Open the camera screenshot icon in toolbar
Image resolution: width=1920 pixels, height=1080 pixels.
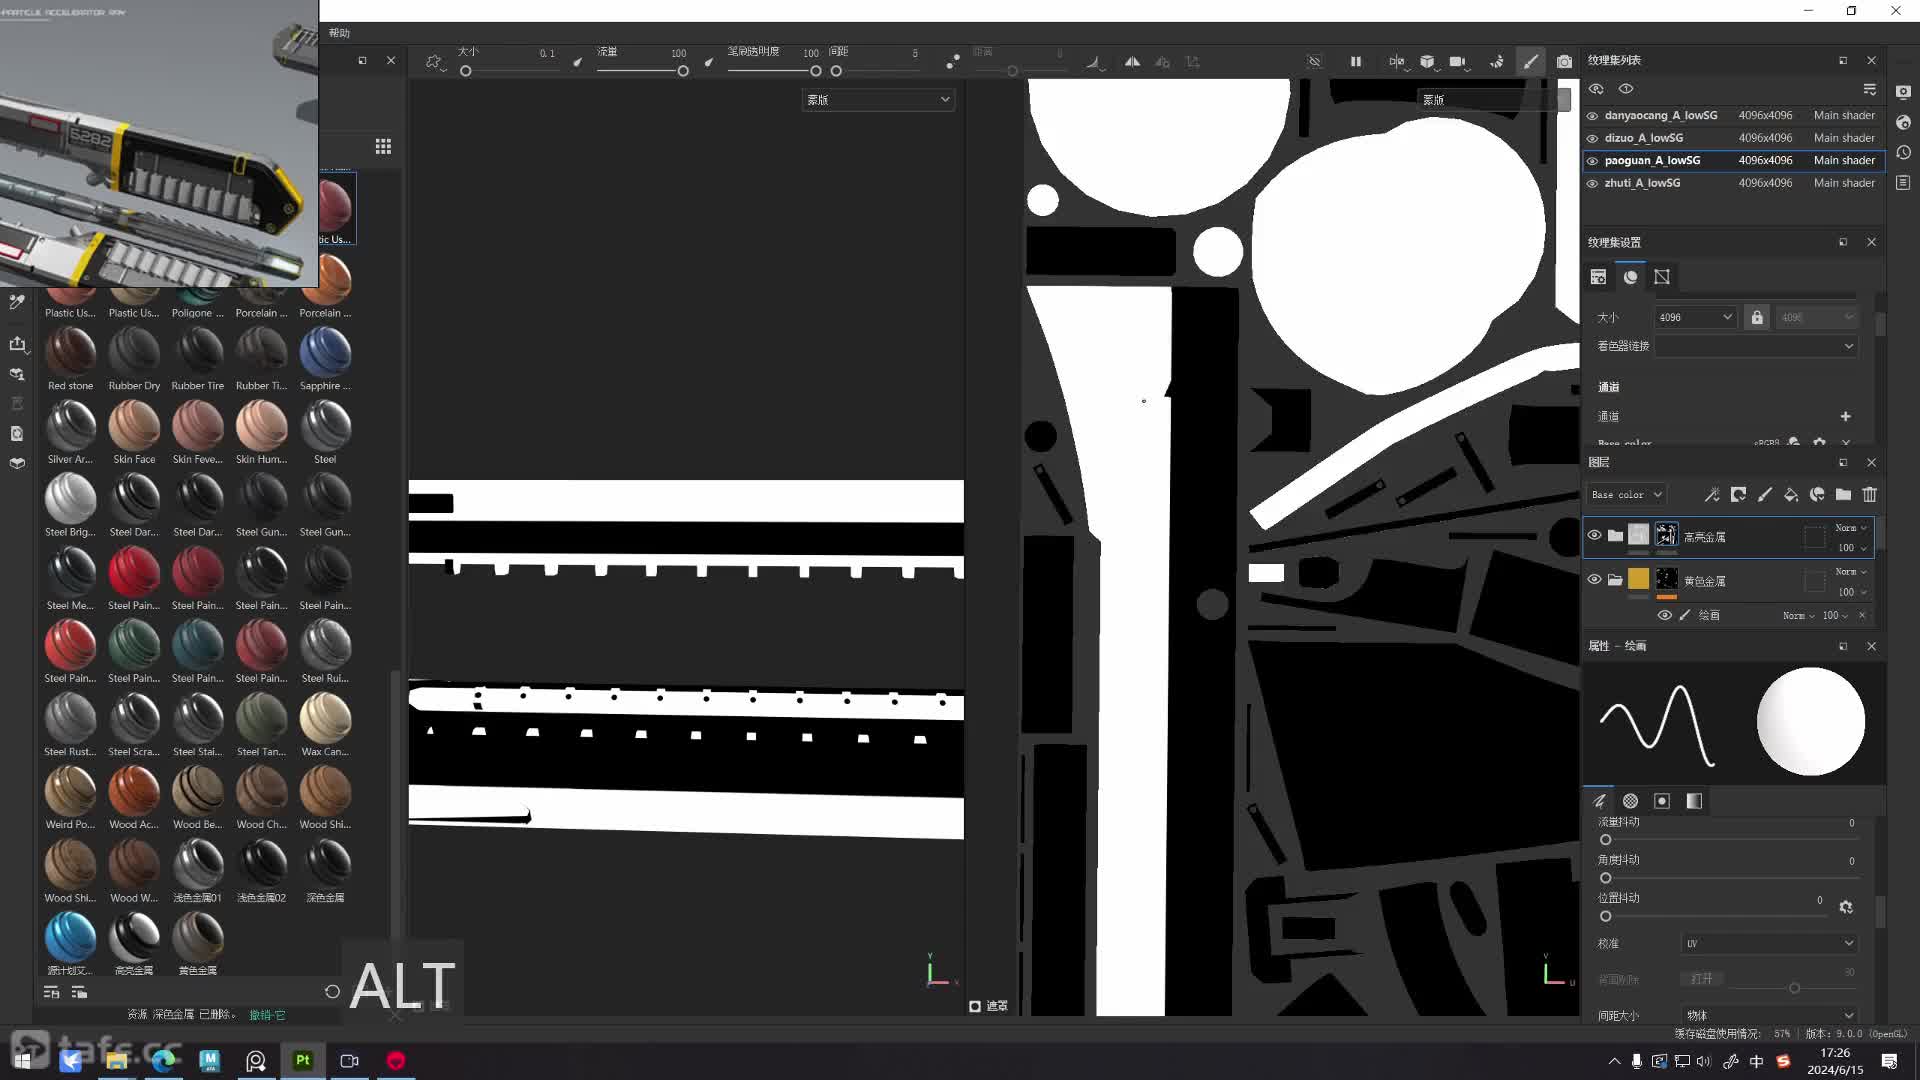click(1564, 62)
